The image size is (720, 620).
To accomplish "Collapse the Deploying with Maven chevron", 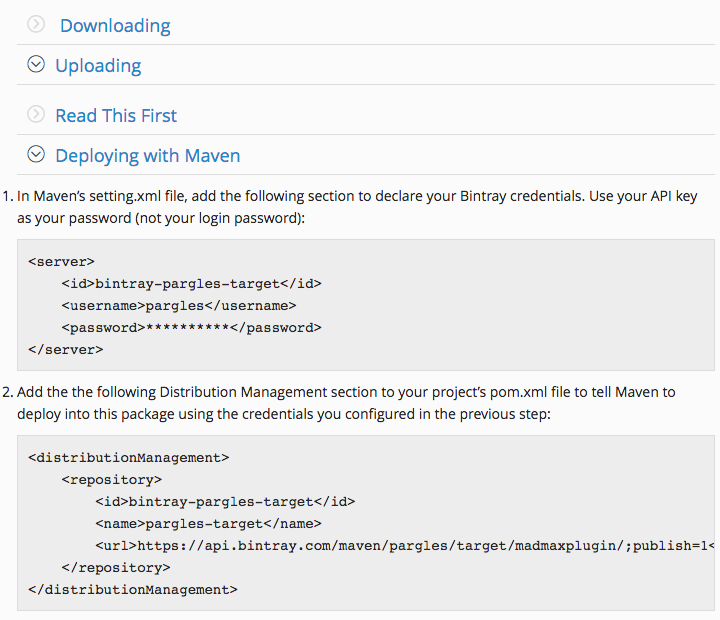I will 36,154.
